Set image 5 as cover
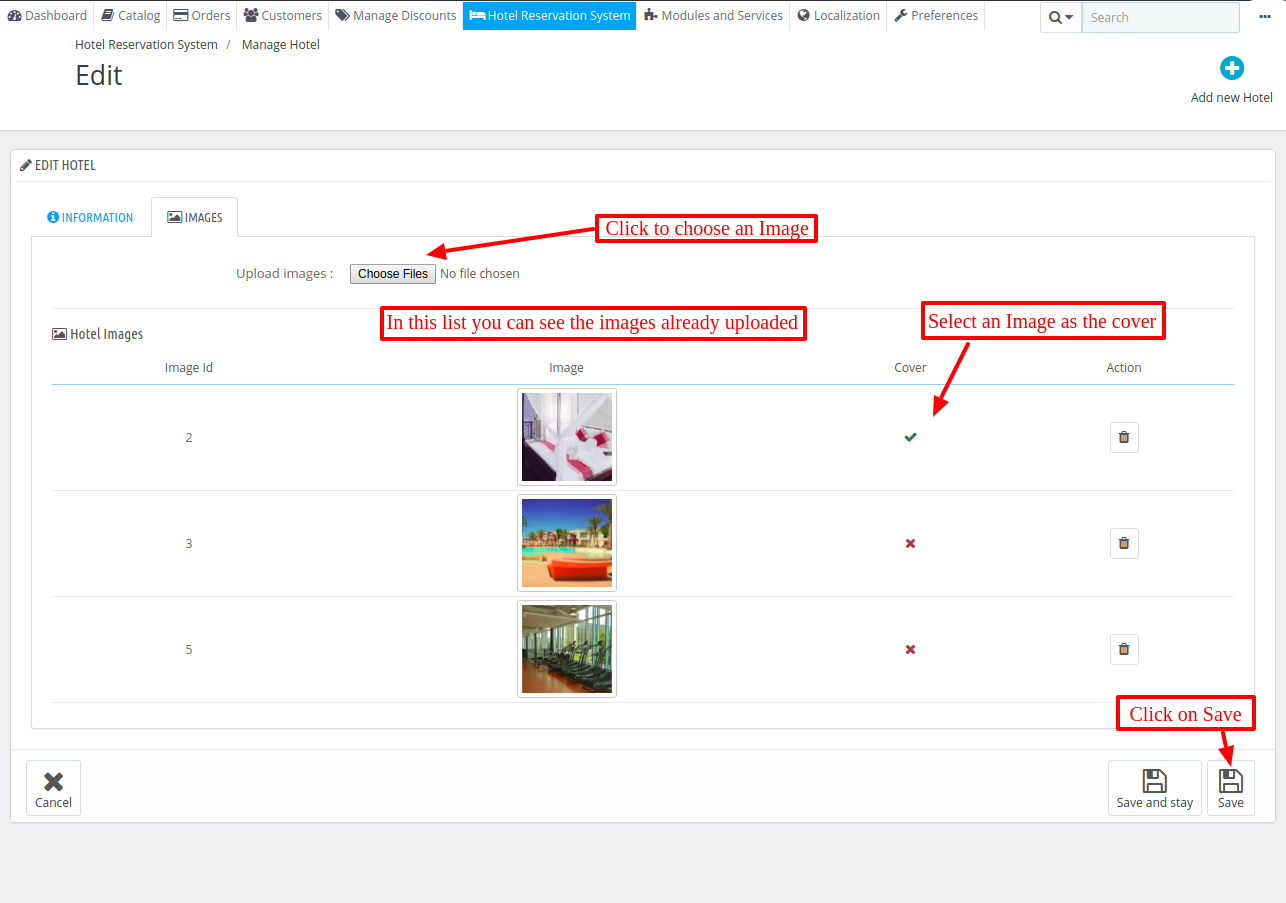Screen dimensions: 1286x903 coord(910,649)
